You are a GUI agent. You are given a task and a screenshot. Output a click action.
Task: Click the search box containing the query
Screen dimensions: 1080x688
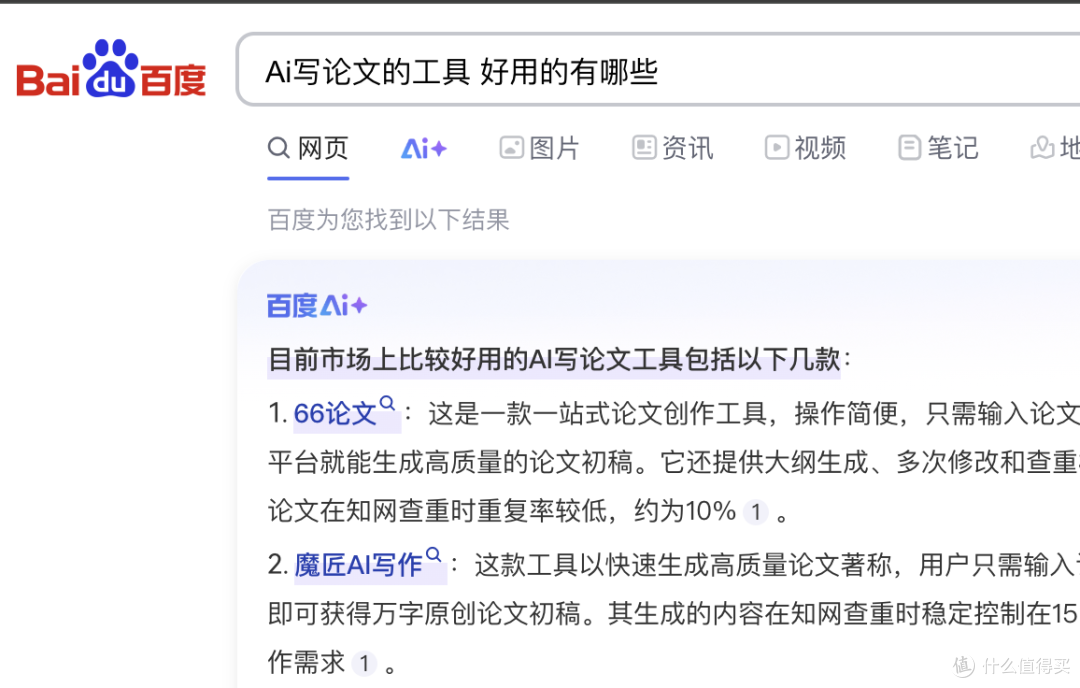click(x=658, y=70)
